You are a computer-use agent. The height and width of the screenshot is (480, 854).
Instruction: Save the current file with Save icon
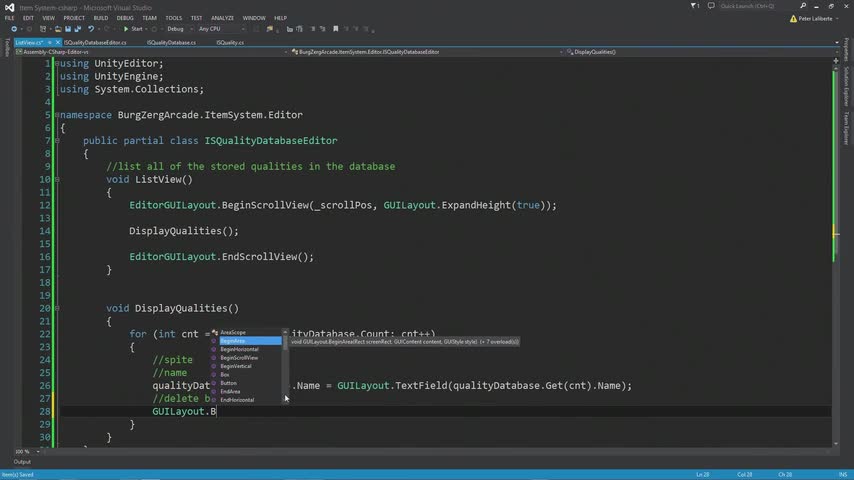[x=68, y=29]
